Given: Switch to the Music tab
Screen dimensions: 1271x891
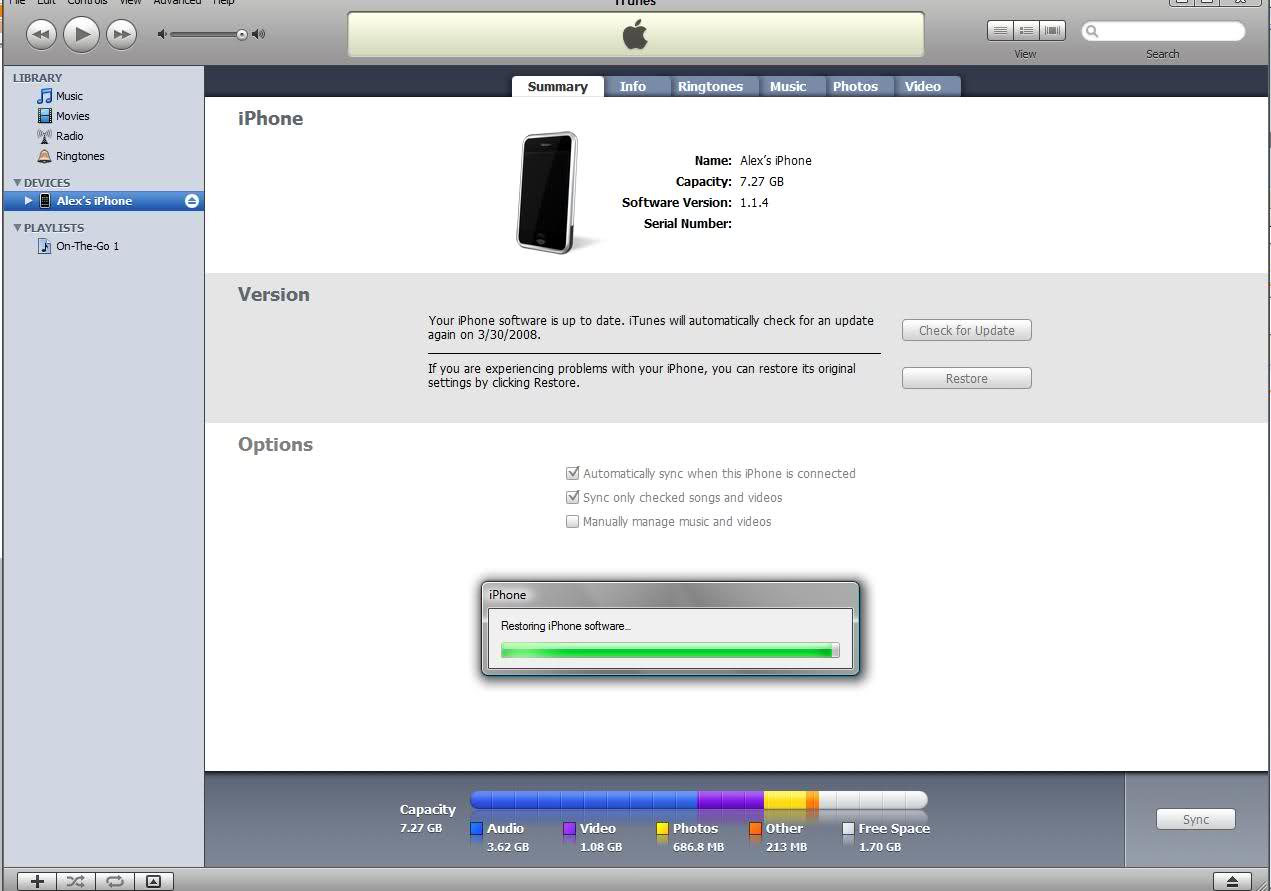Looking at the screenshot, I should (x=788, y=86).
